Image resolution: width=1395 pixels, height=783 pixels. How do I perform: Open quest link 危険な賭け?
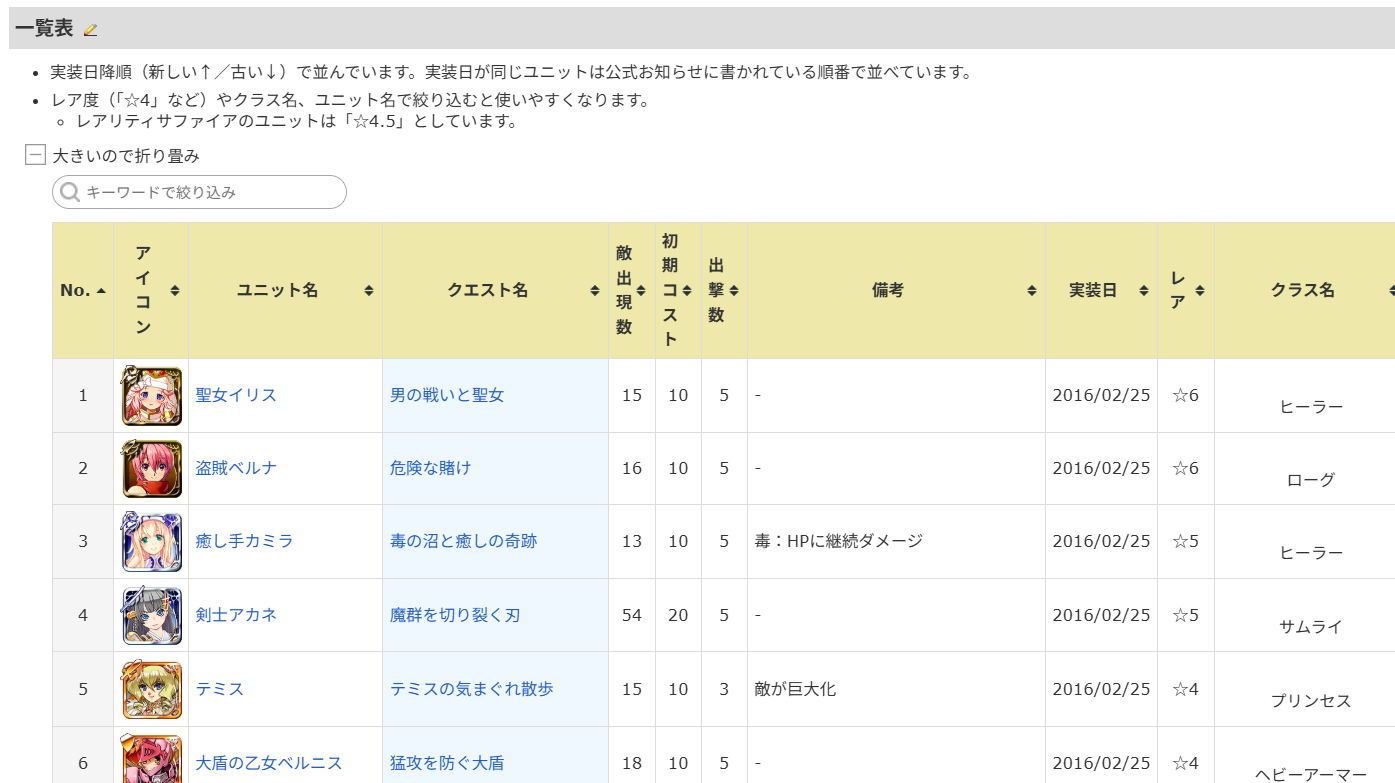430,468
